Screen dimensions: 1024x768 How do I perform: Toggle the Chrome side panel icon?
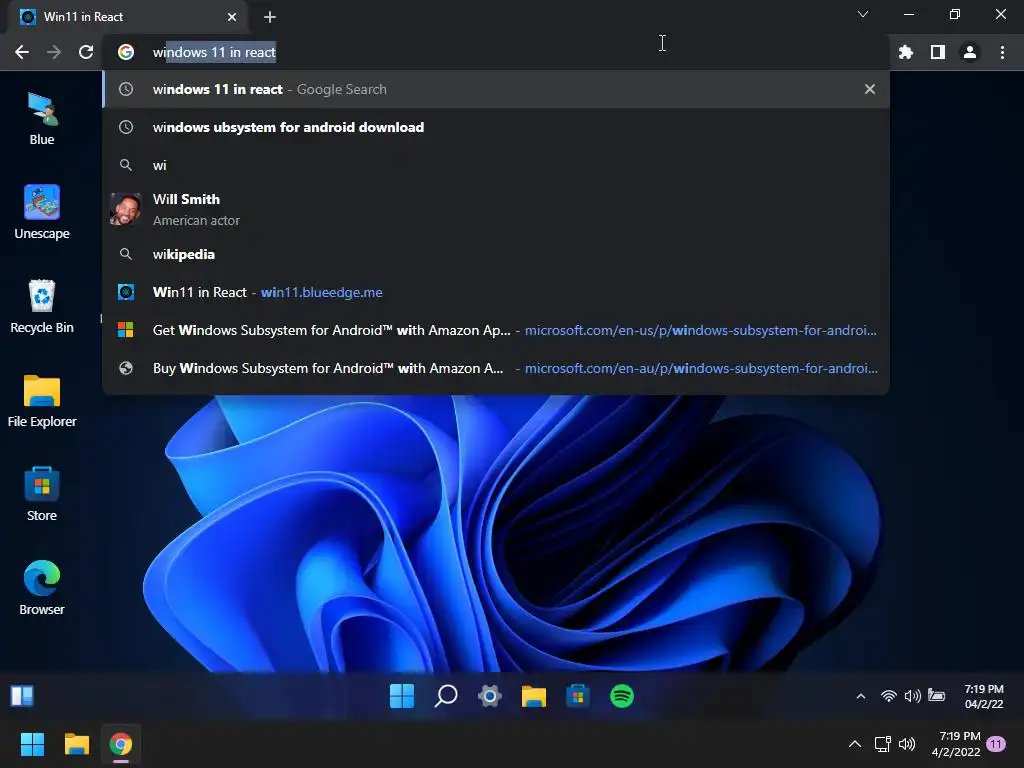[x=938, y=52]
